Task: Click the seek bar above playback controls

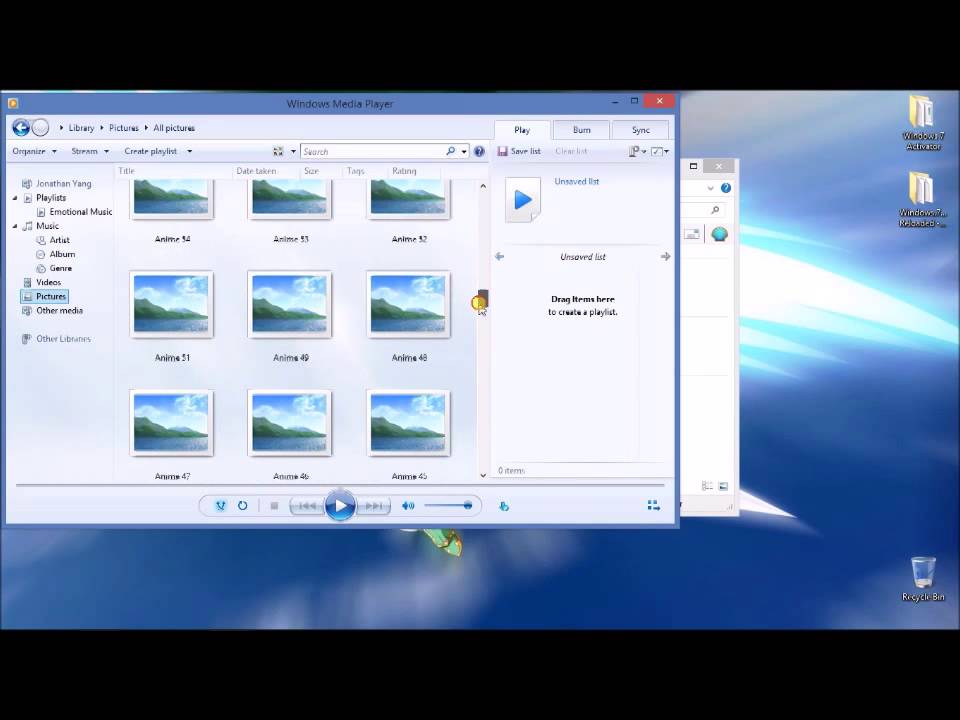Action: click(x=340, y=485)
